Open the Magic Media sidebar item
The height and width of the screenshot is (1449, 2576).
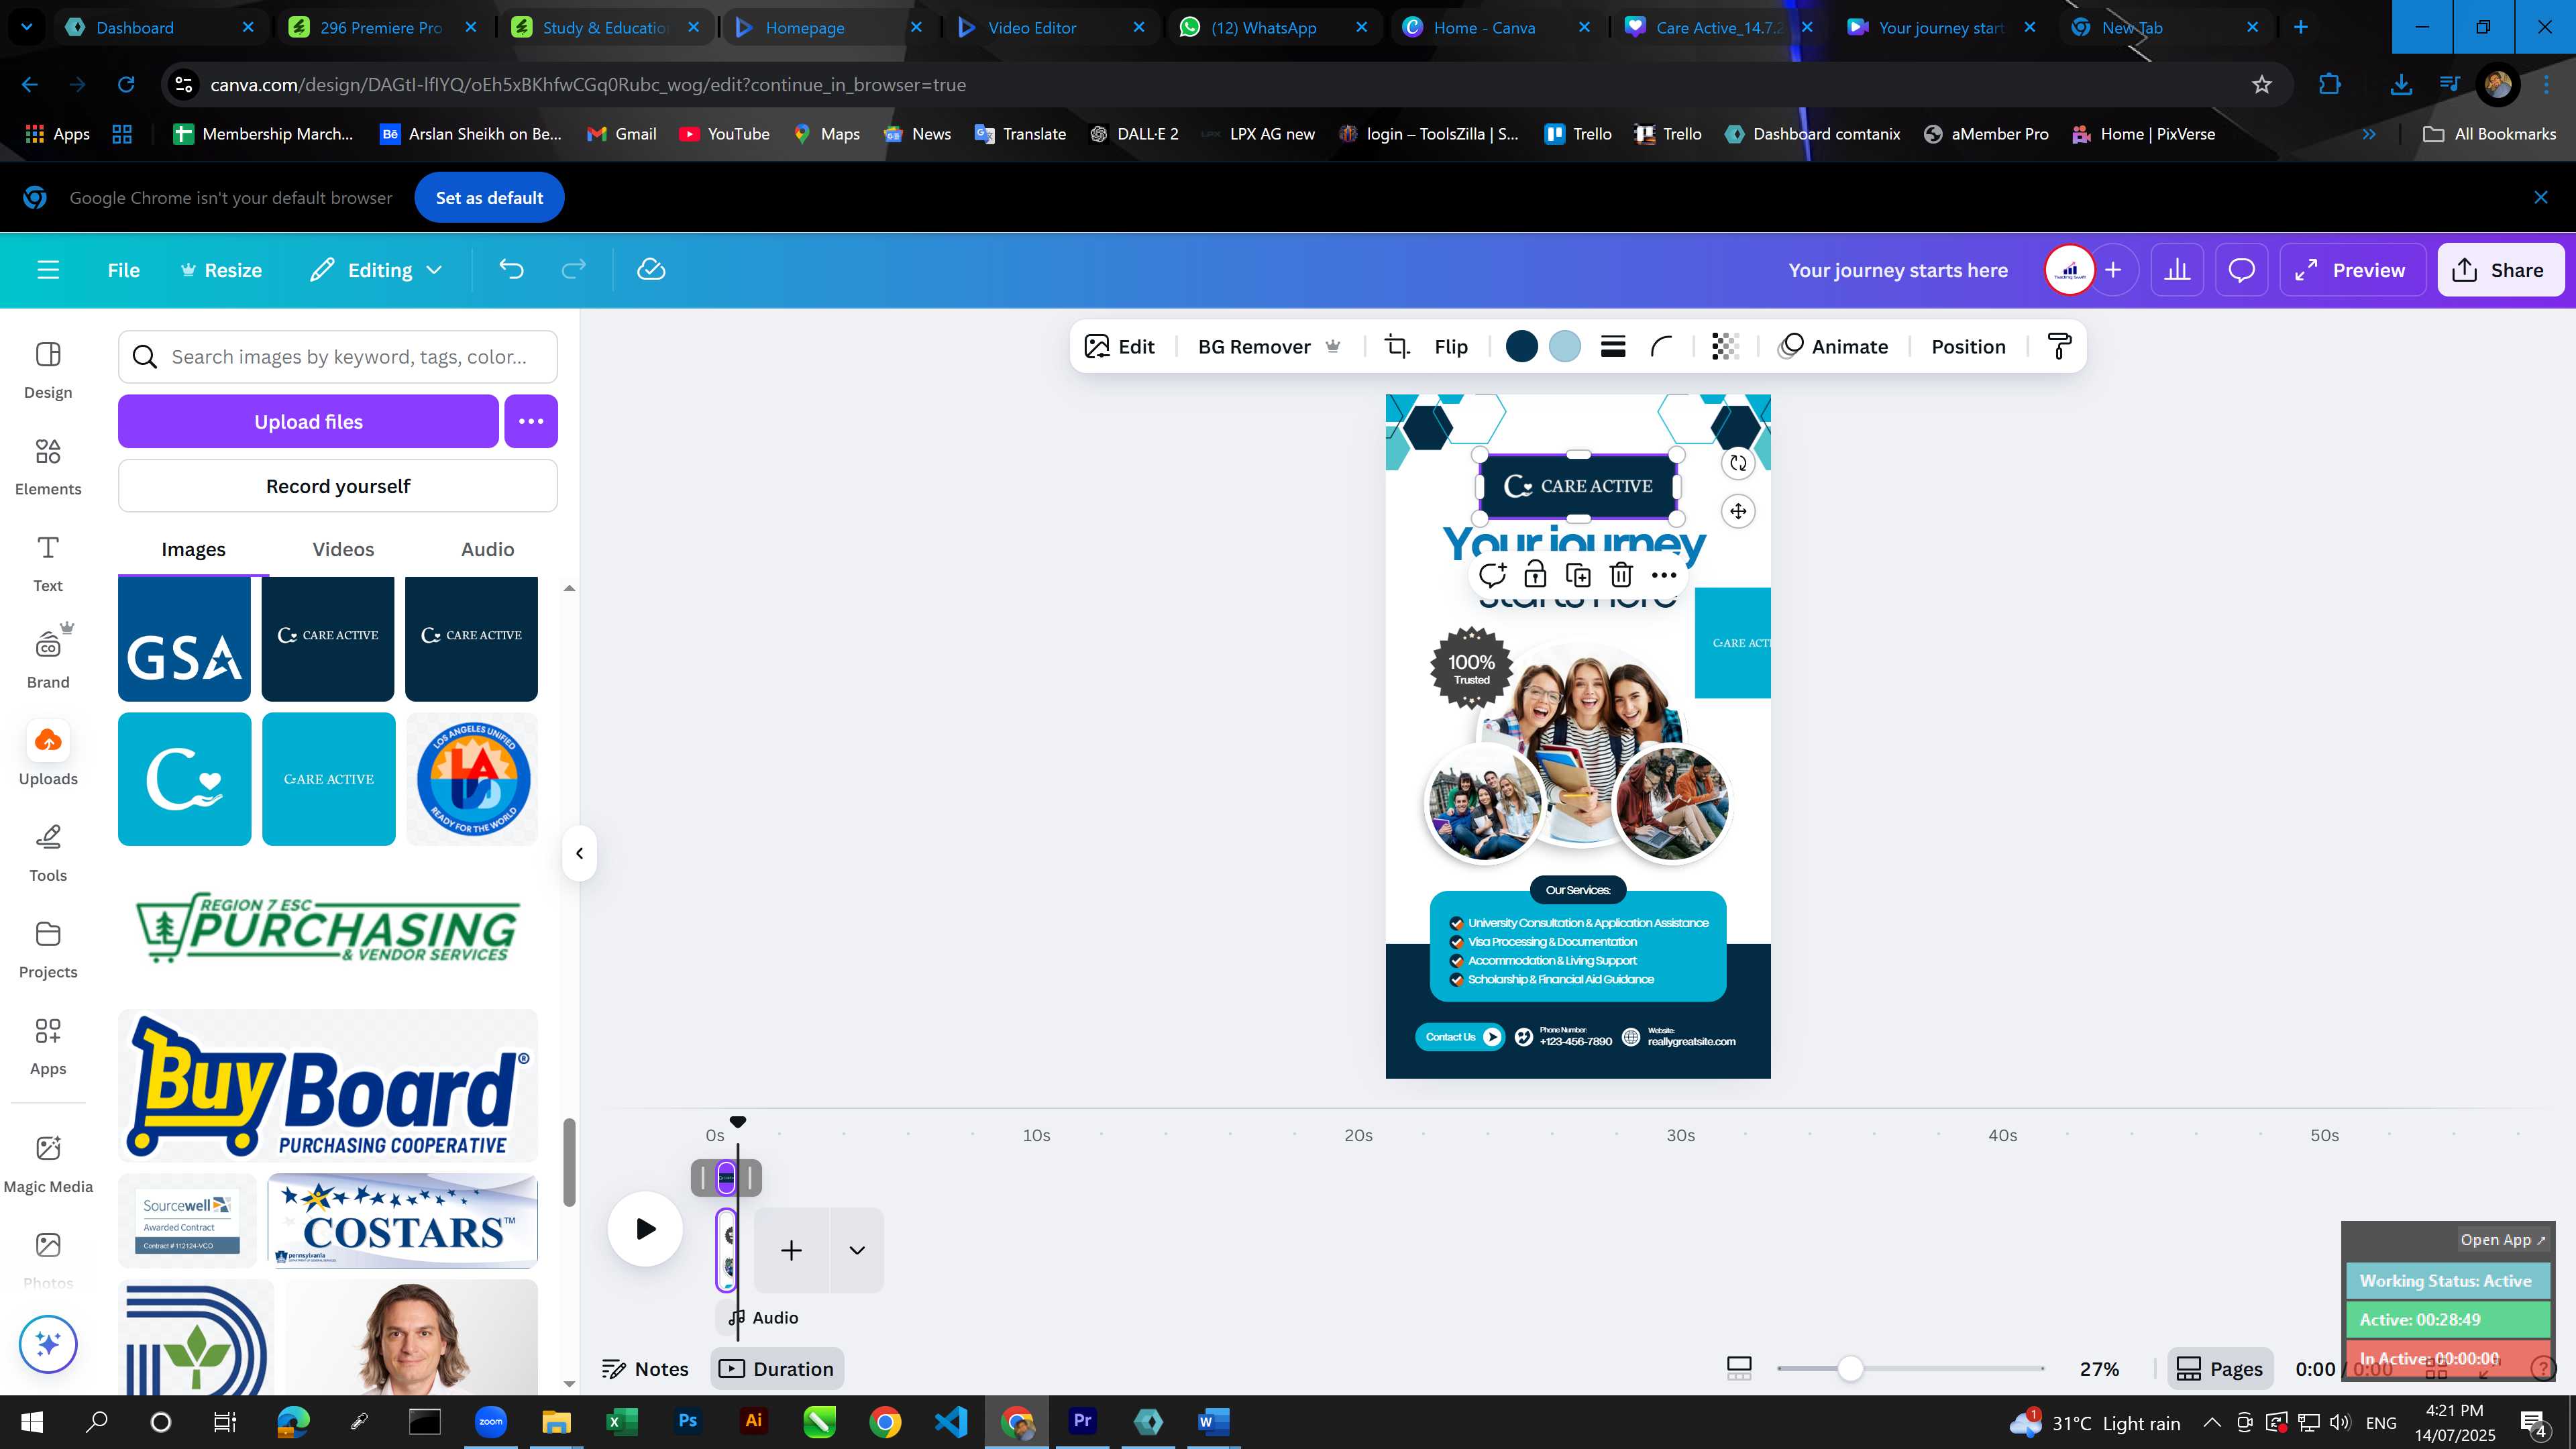tap(48, 1164)
